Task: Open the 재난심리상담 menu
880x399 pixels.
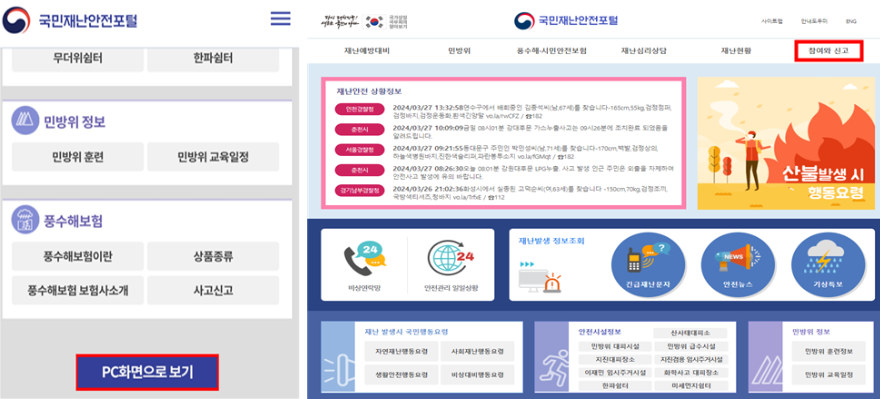Action: [644, 51]
